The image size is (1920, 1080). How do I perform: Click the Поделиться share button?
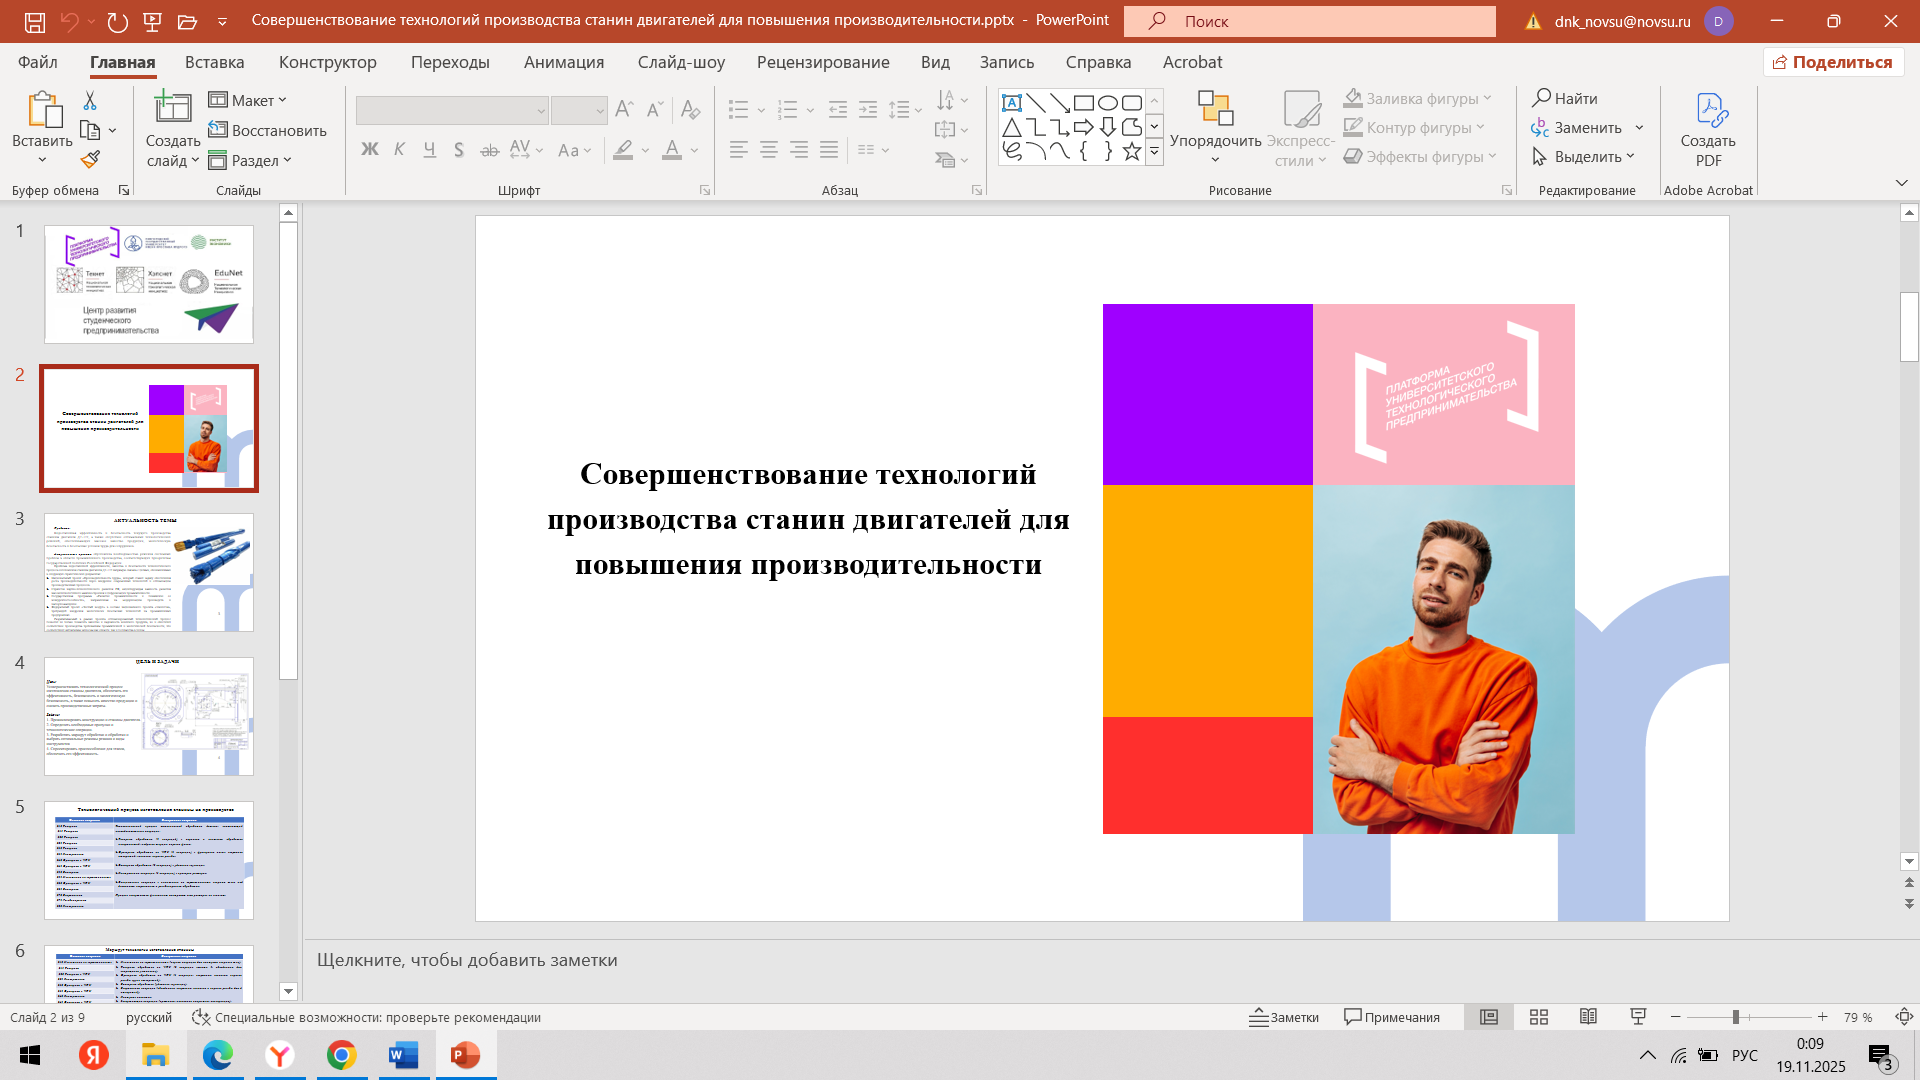[x=1833, y=62]
